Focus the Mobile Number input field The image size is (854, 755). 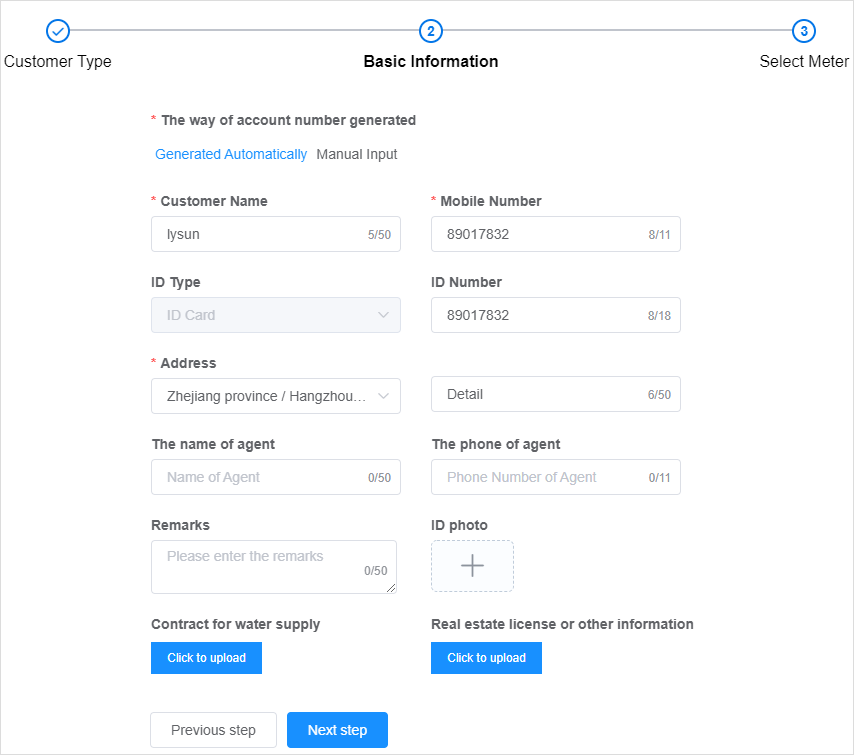tap(556, 234)
